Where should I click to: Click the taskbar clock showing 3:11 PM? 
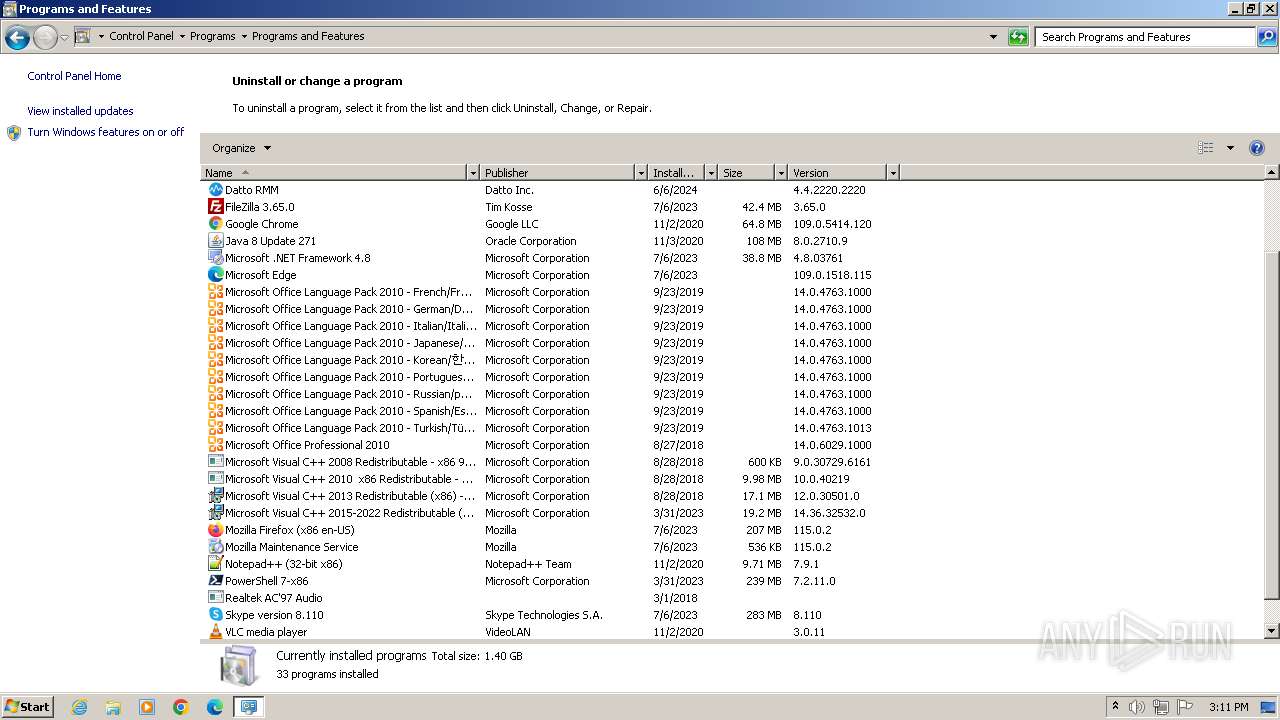pyautogui.click(x=1228, y=707)
